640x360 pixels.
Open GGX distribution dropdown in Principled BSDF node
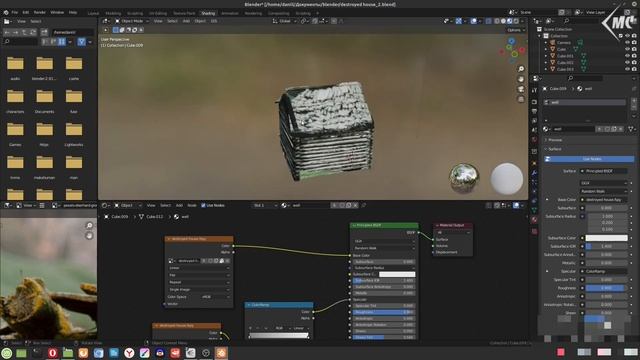[x=384, y=241]
